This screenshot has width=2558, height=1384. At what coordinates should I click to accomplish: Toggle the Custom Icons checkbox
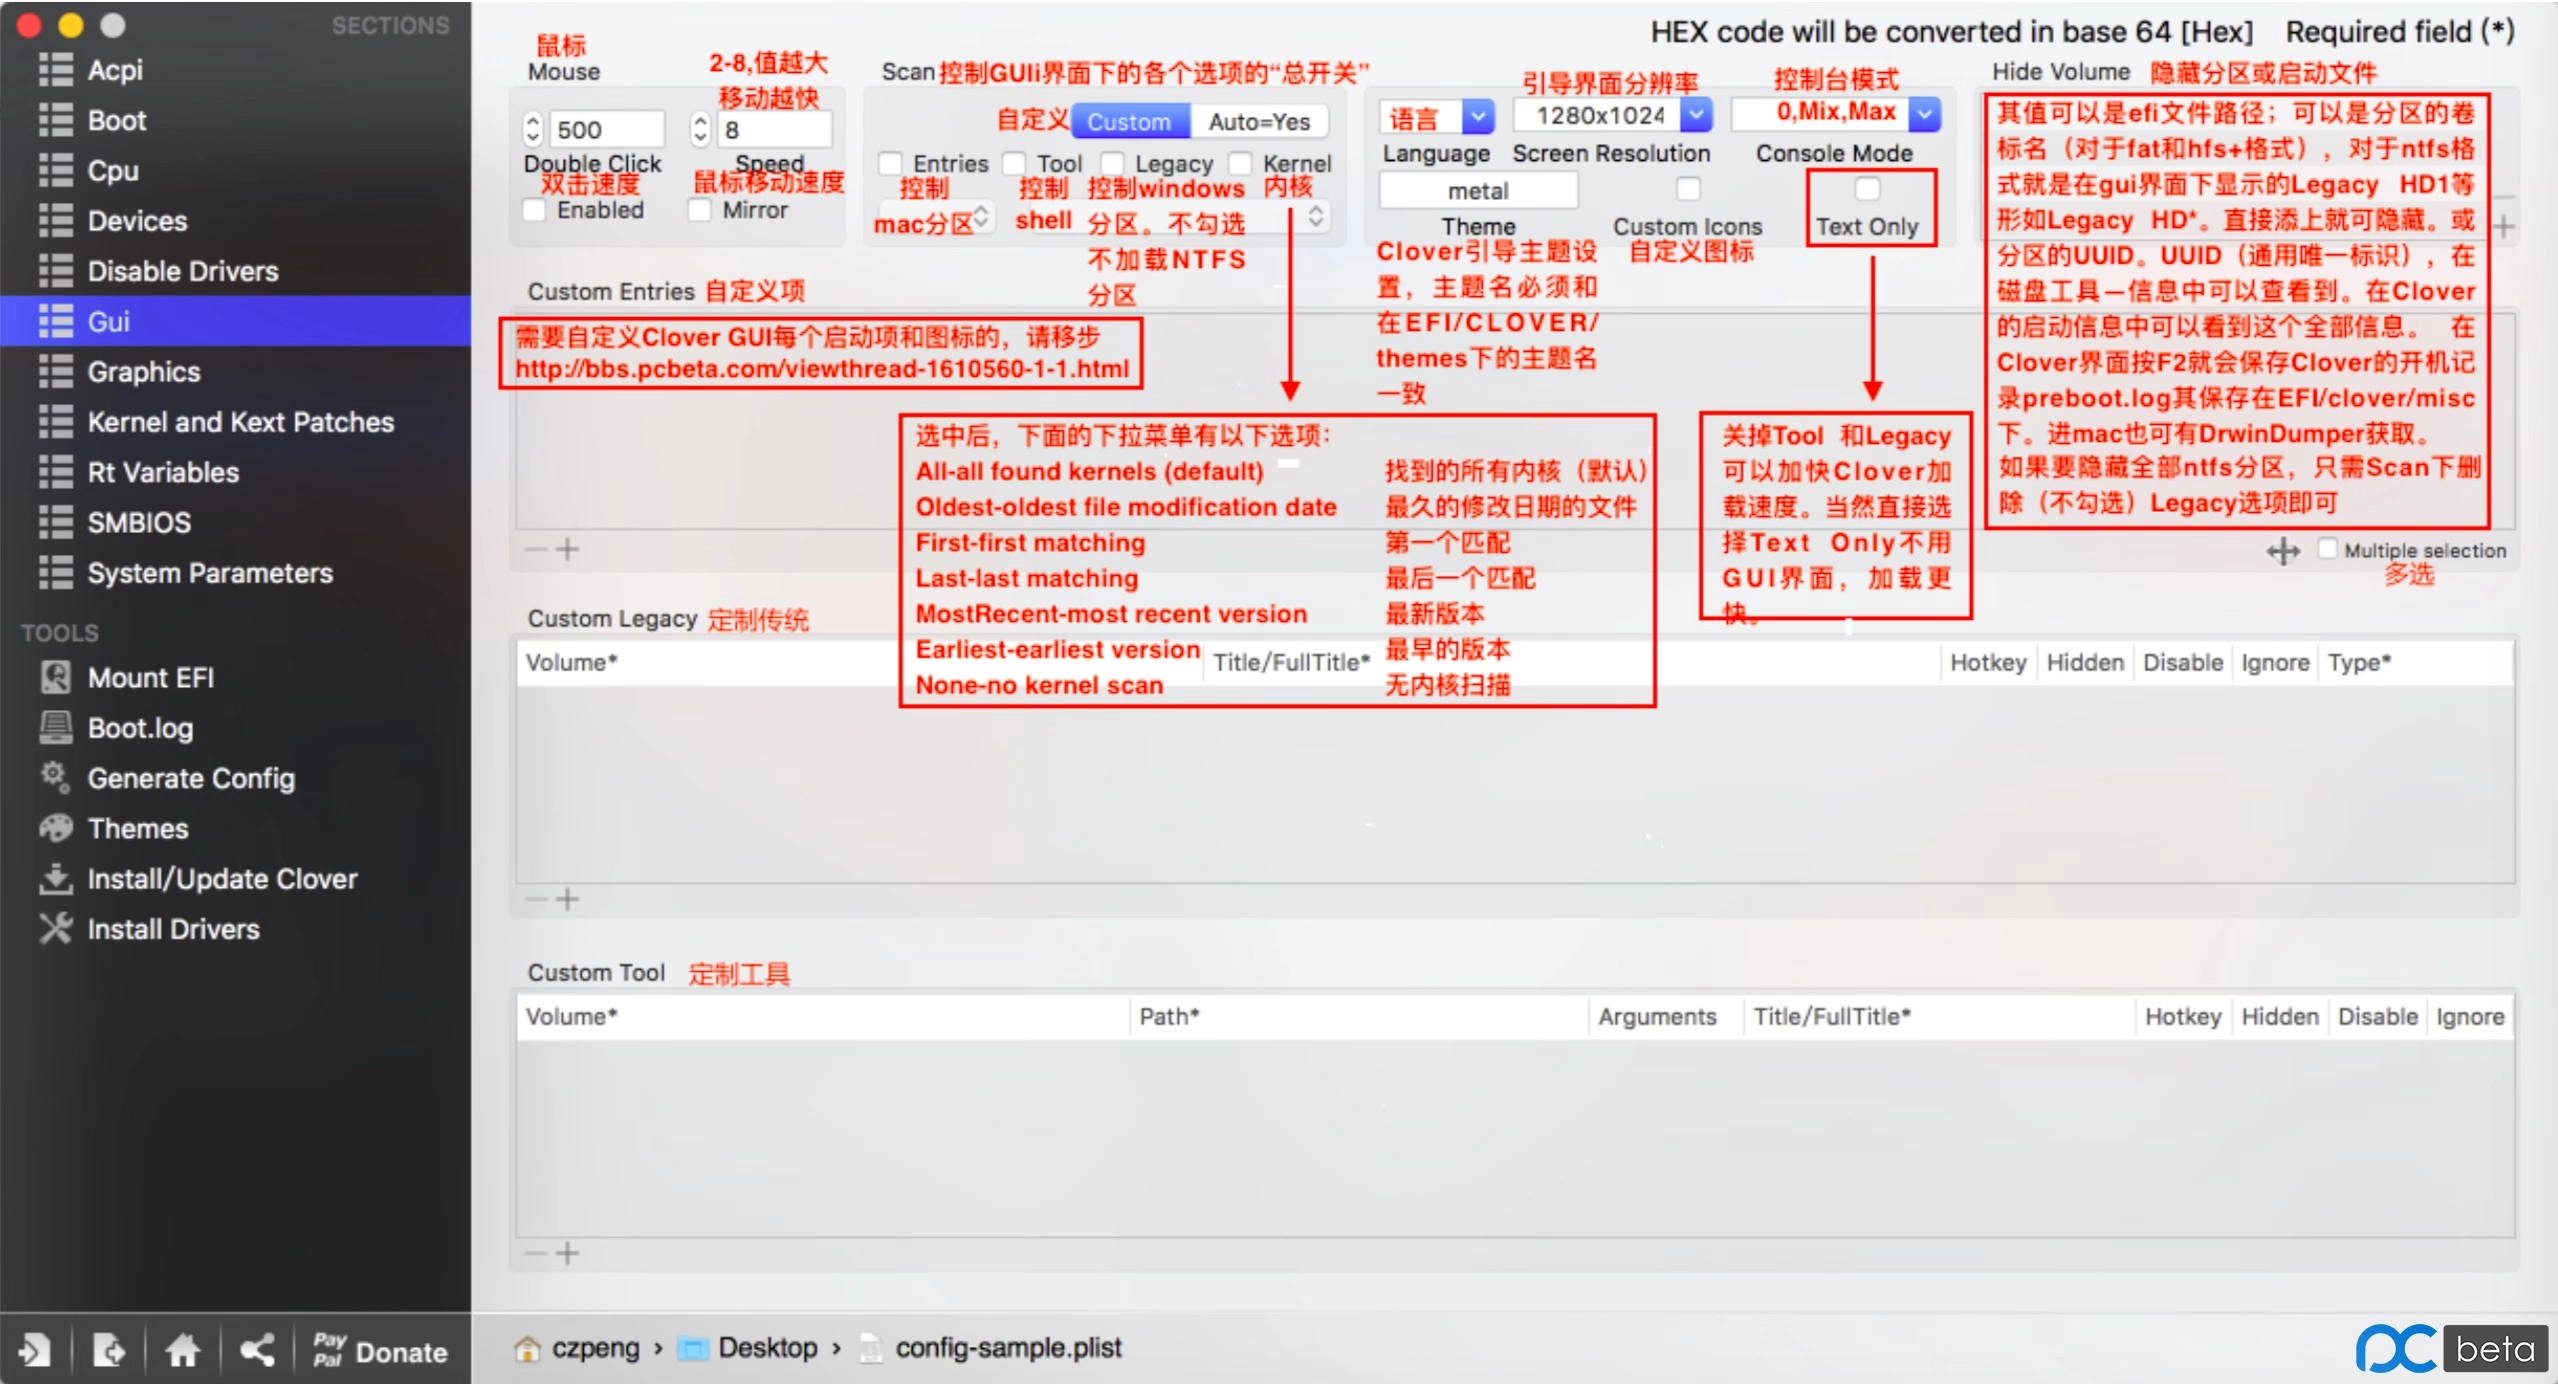point(1688,189)
